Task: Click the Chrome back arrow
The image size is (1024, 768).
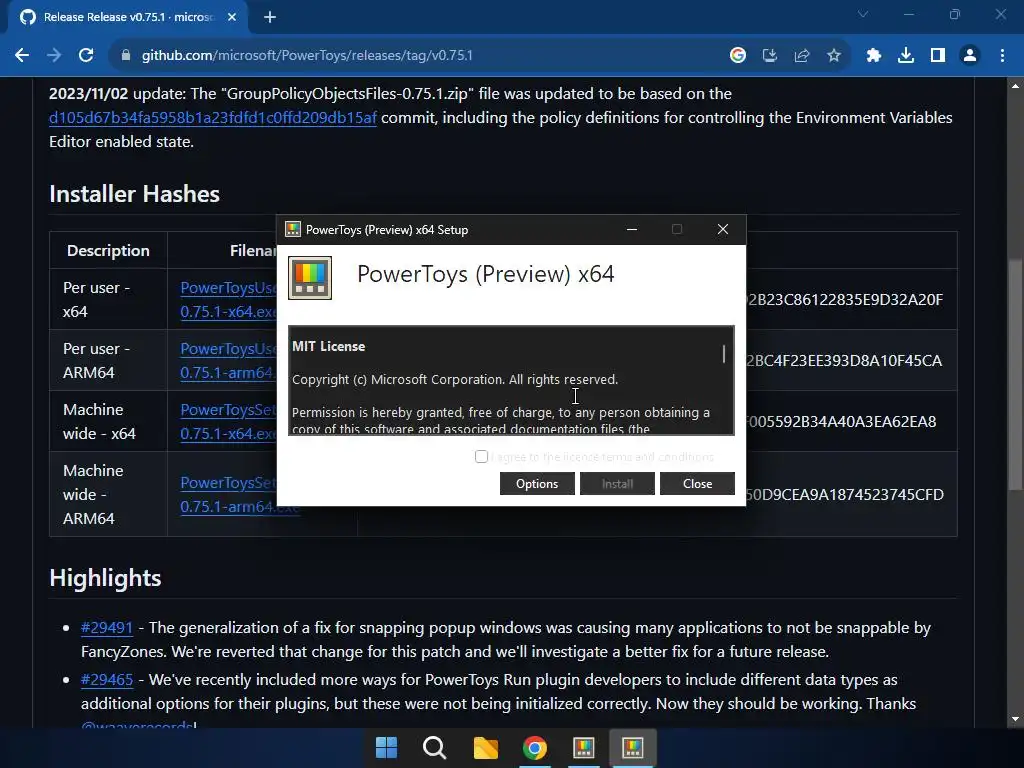Action: tap(22, 56)
